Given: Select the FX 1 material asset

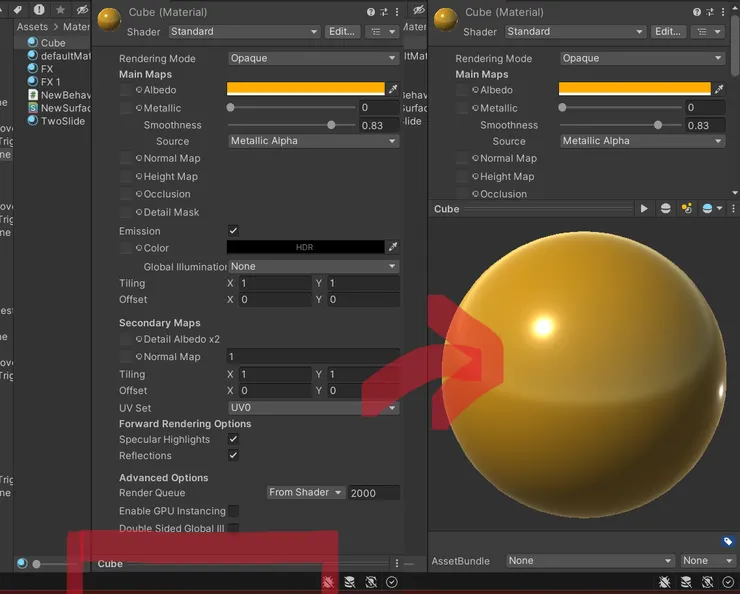Looking at the screenshot, I should click(50, 82).
